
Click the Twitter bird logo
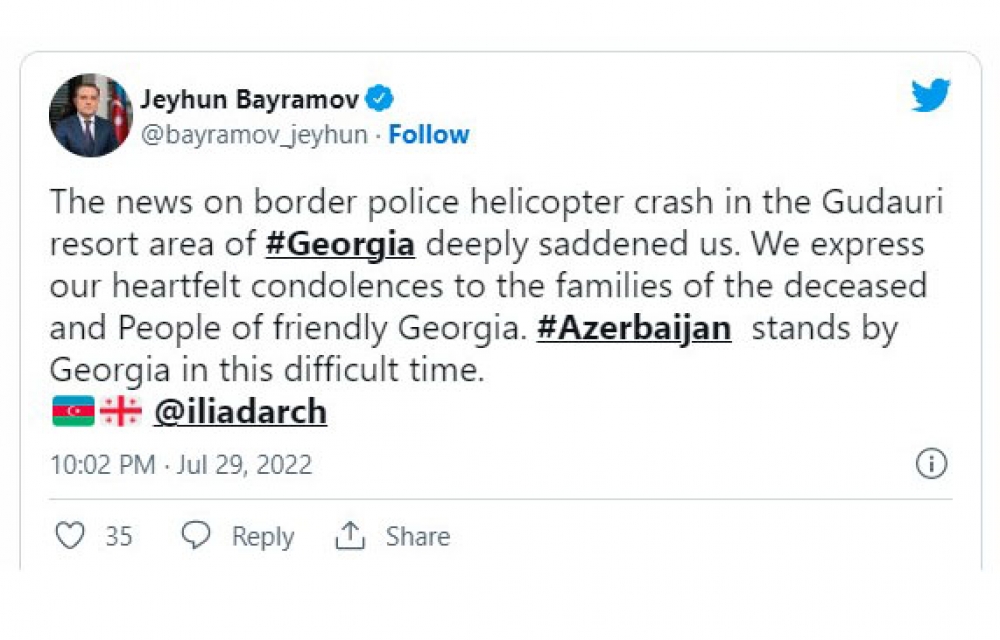930,95
